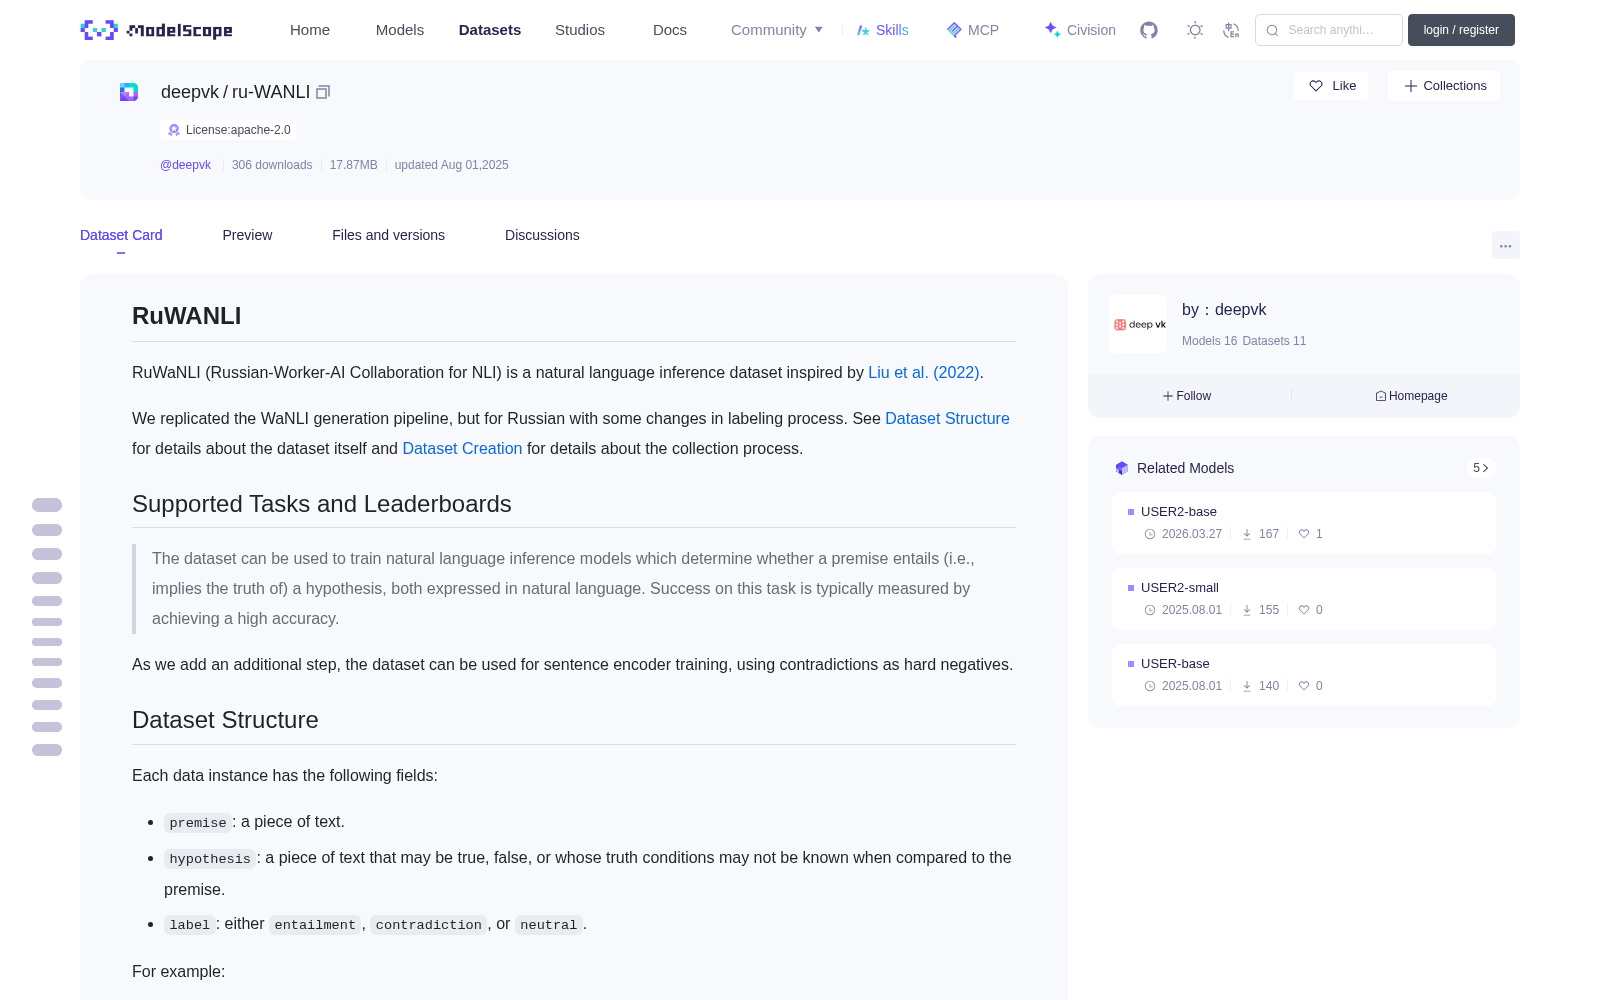Switch language with translate icon
Viewport: 1600px width, 1000px height.
tap(1232, 30)
